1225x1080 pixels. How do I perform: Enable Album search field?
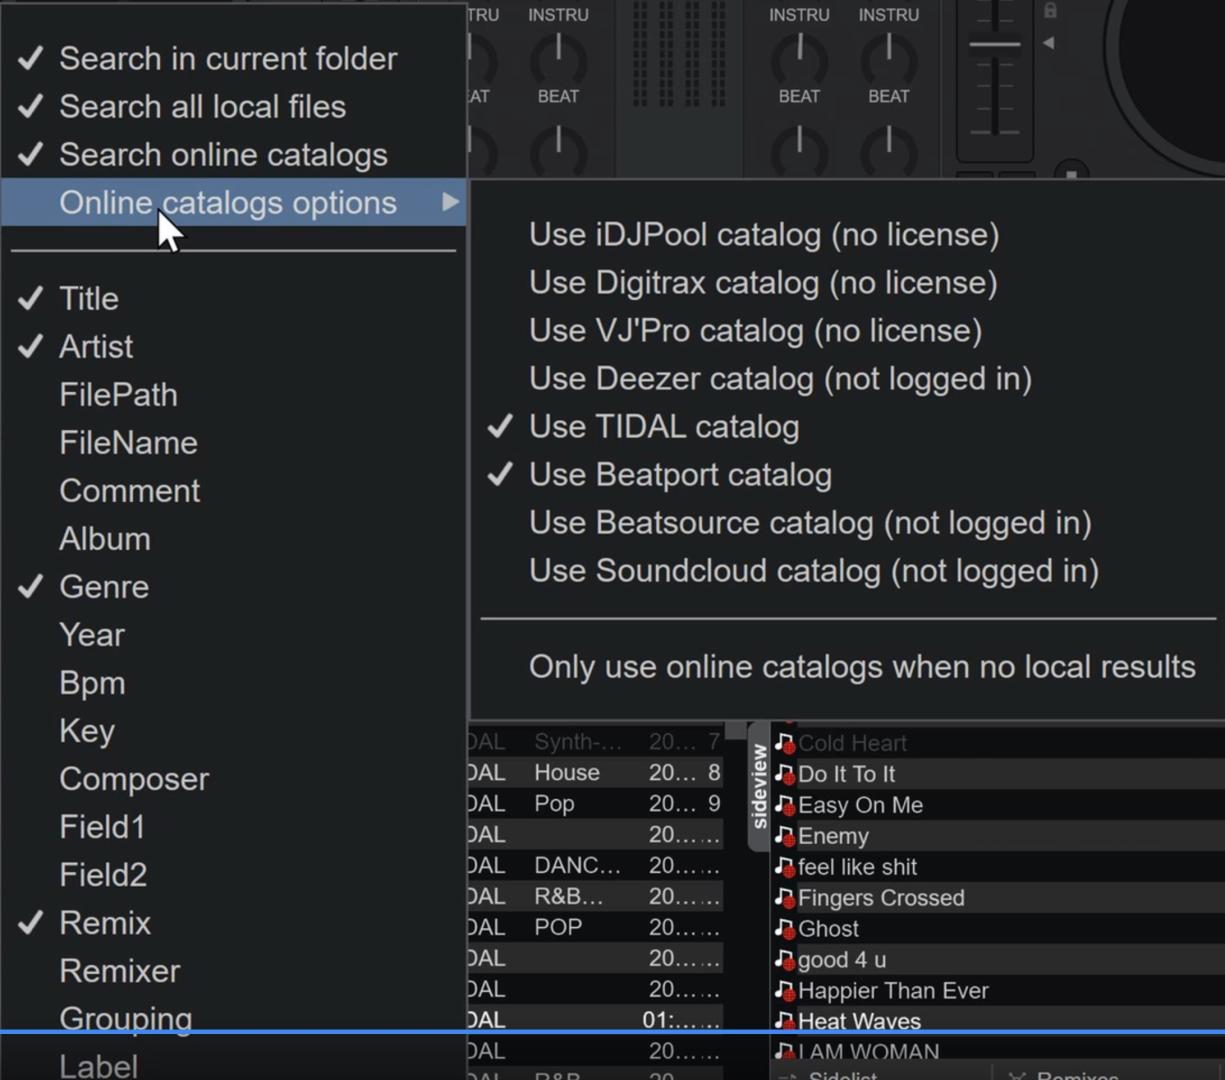point(233,539)
